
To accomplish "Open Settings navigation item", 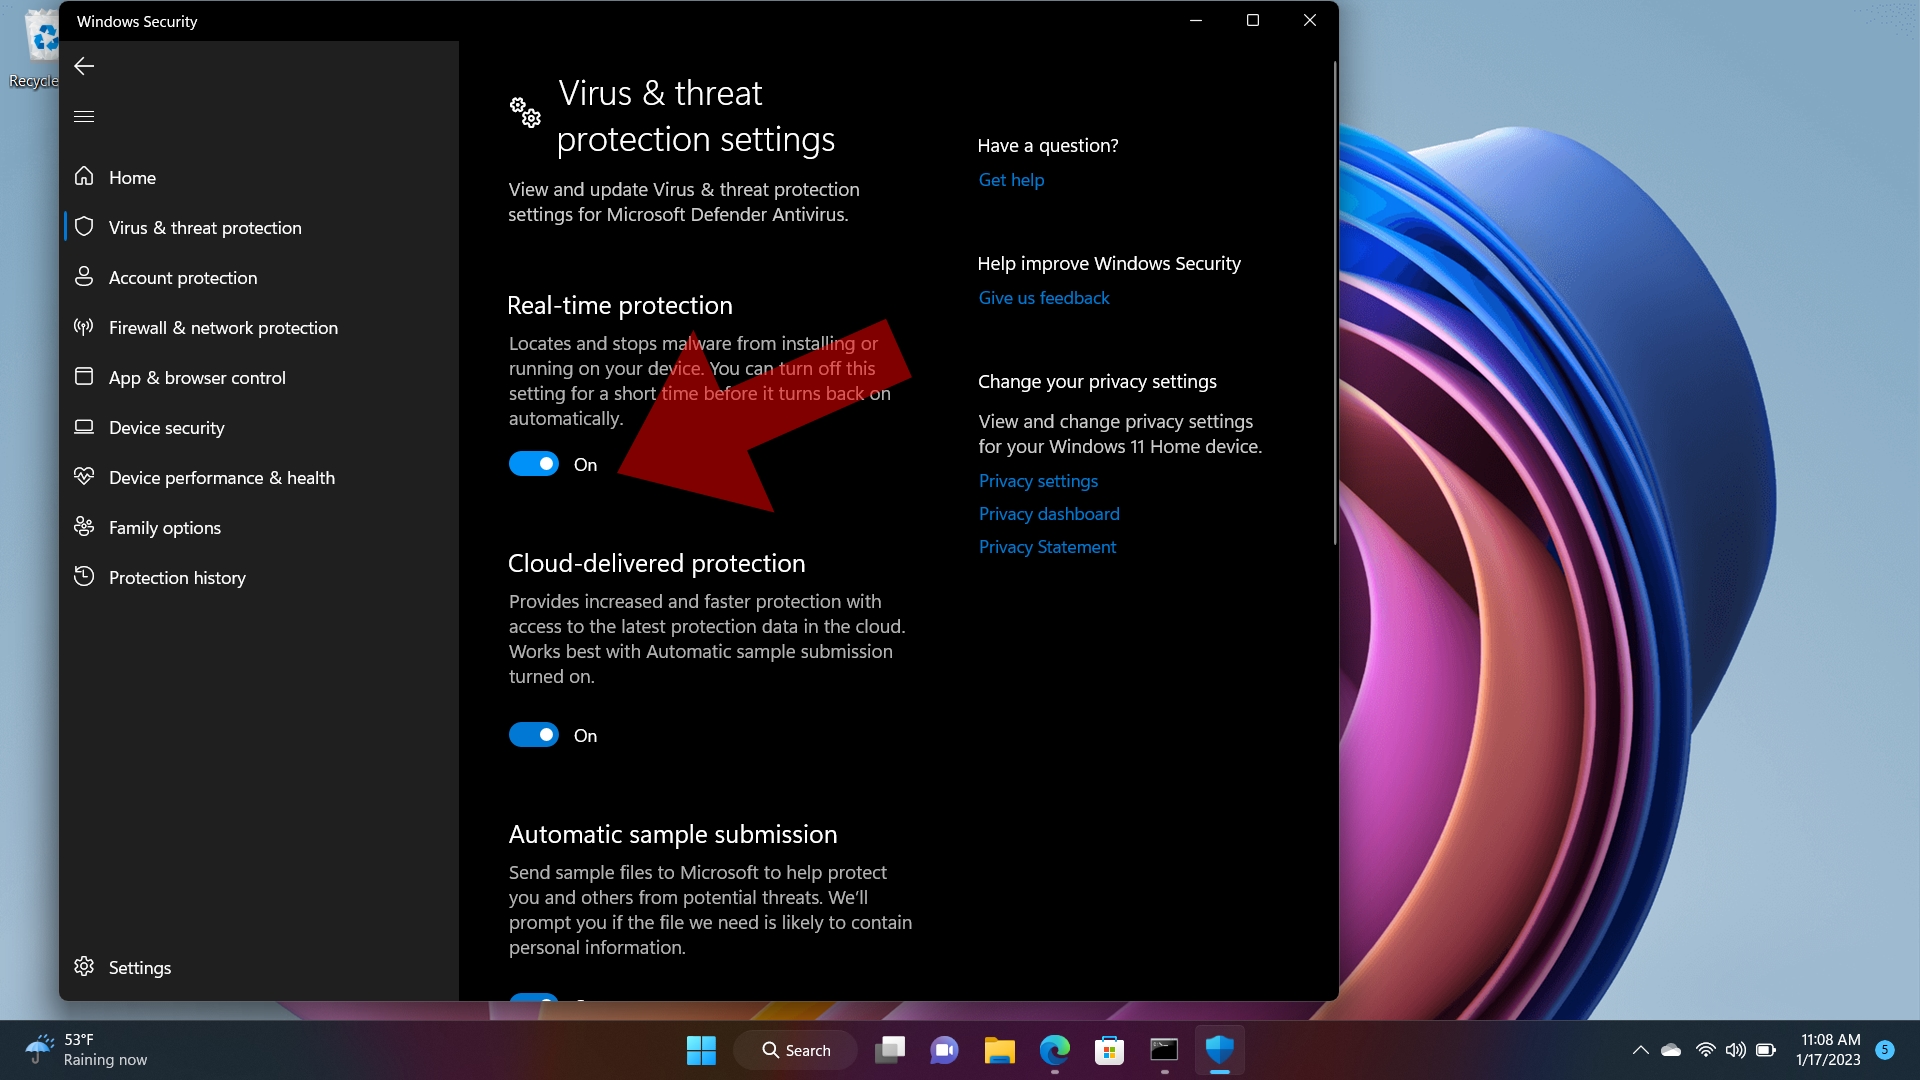I will click(138, 967).
